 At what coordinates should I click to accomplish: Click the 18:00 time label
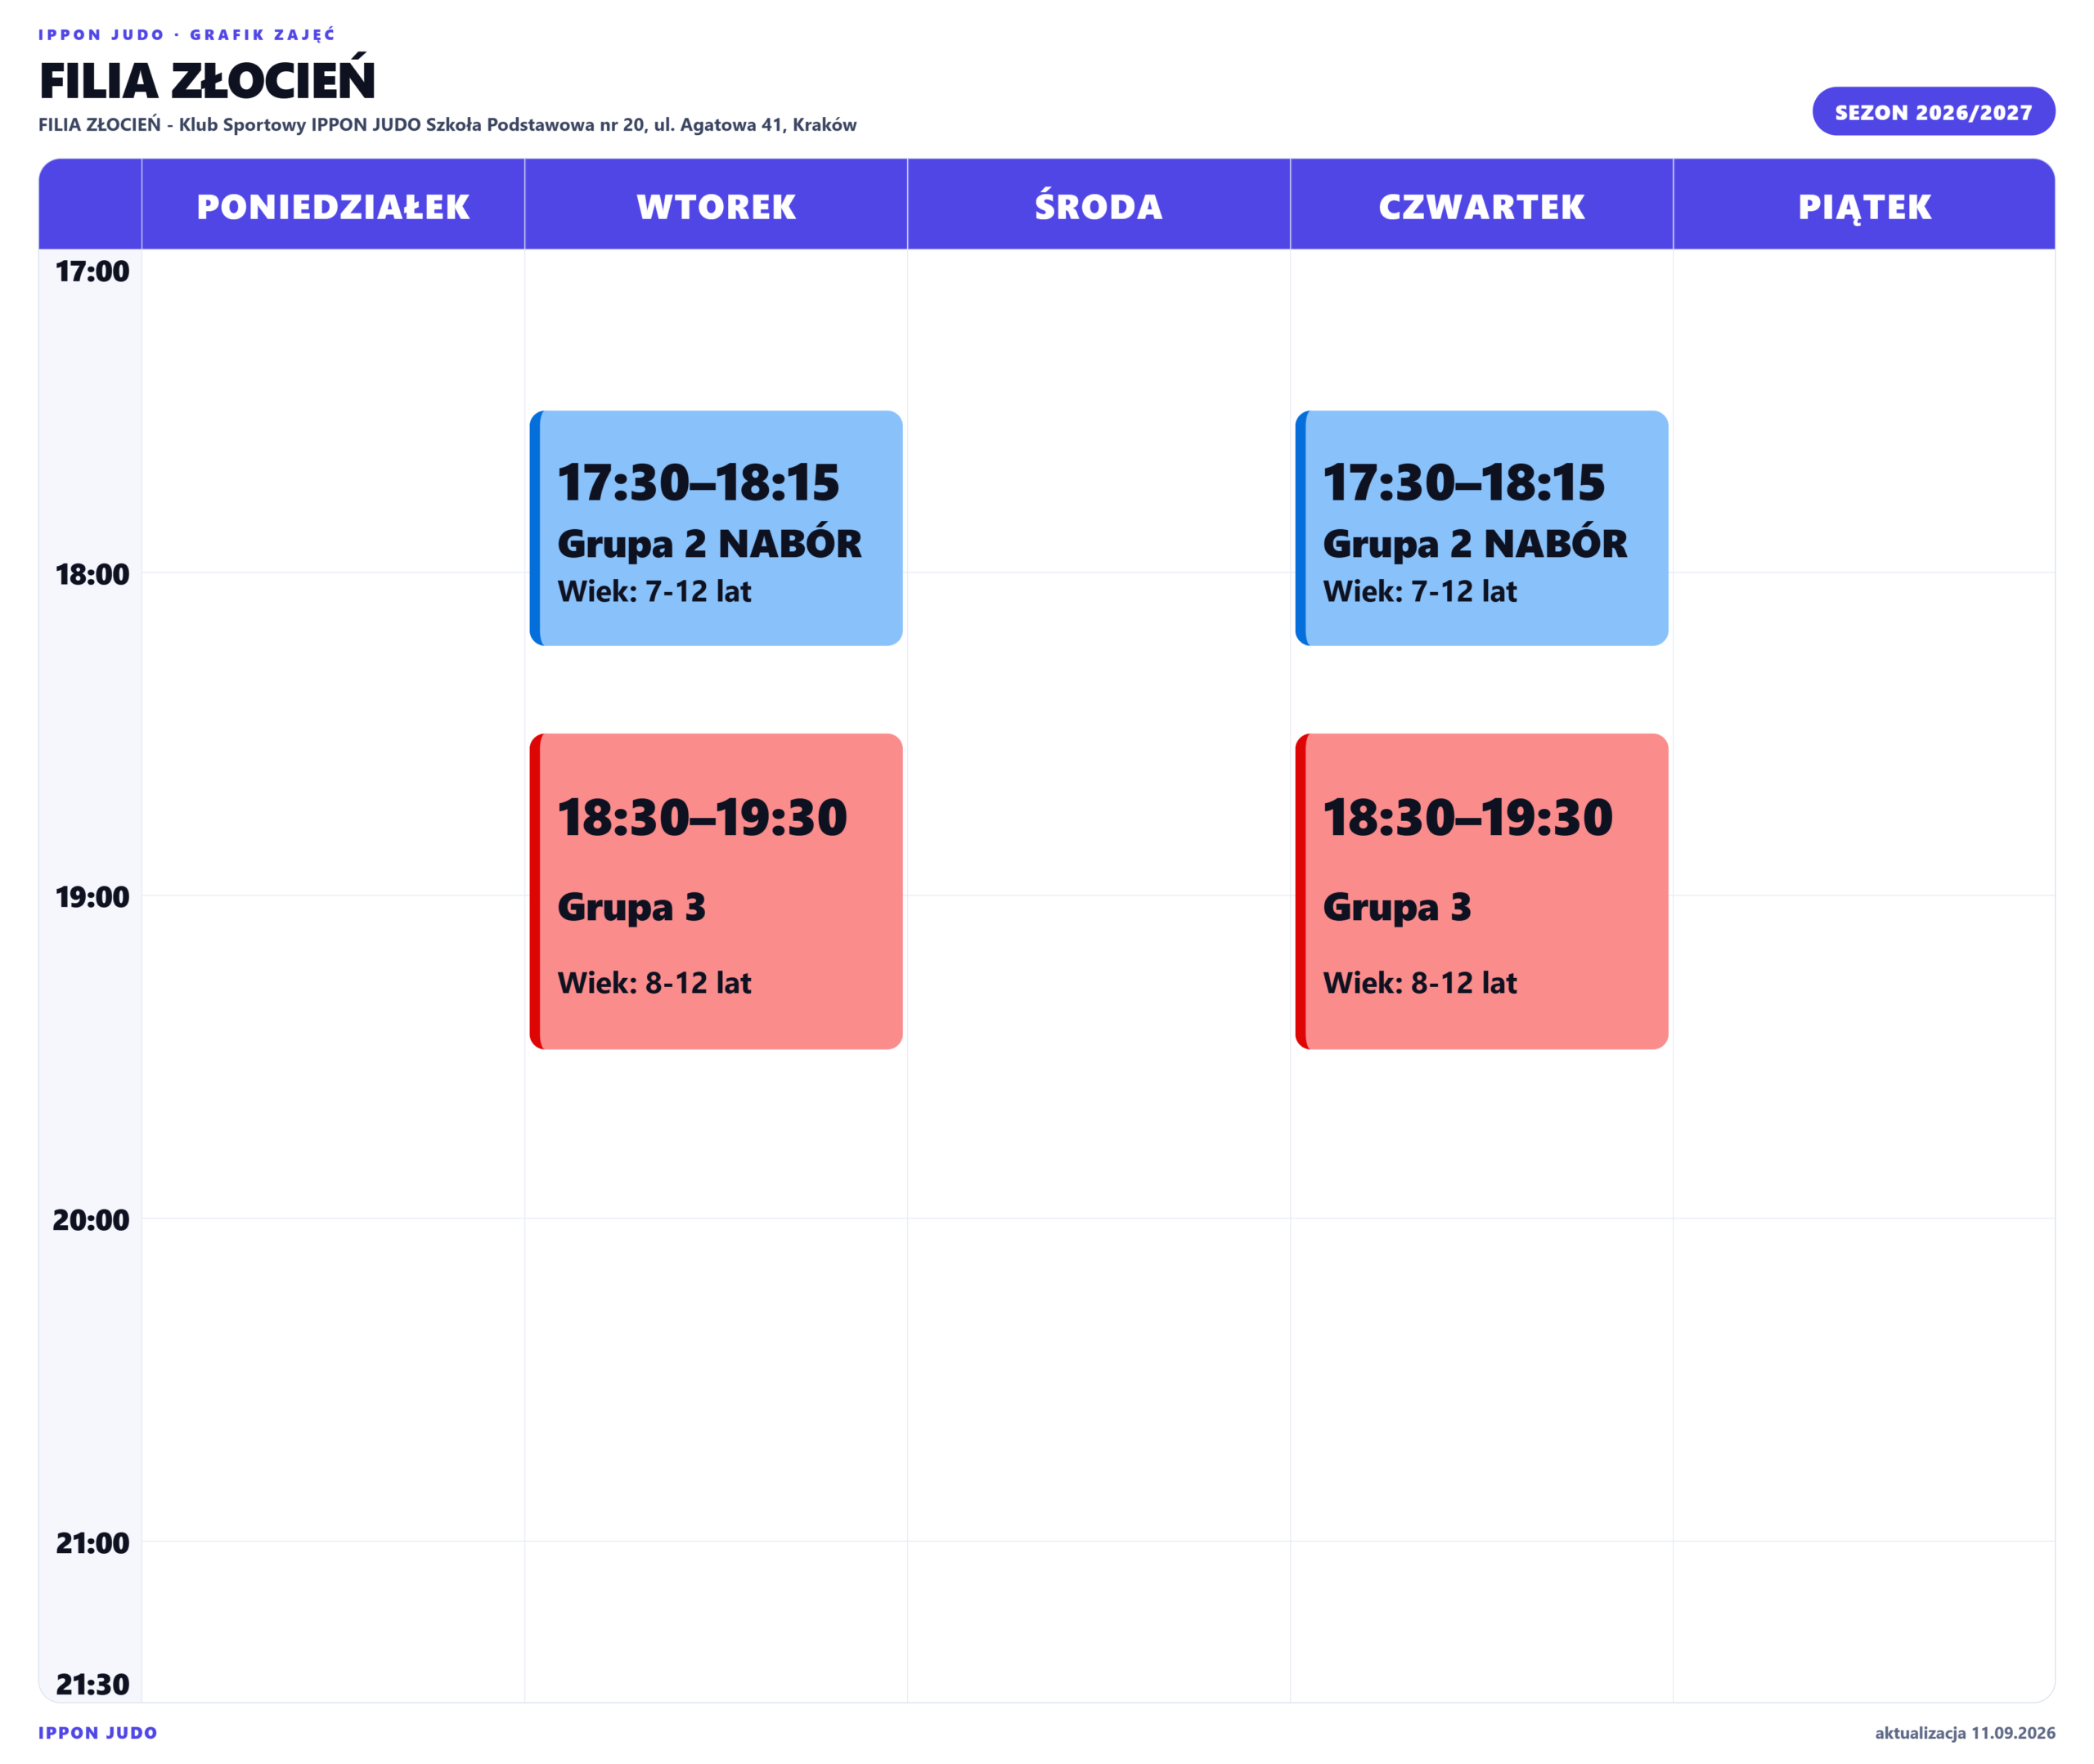coord(92,574)
